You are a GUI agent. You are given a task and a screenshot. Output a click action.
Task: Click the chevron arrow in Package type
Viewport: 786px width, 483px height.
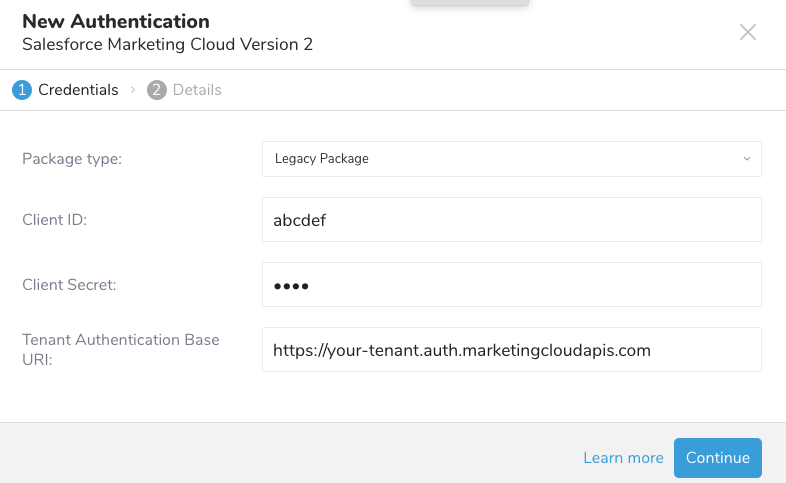pos(746,159)
